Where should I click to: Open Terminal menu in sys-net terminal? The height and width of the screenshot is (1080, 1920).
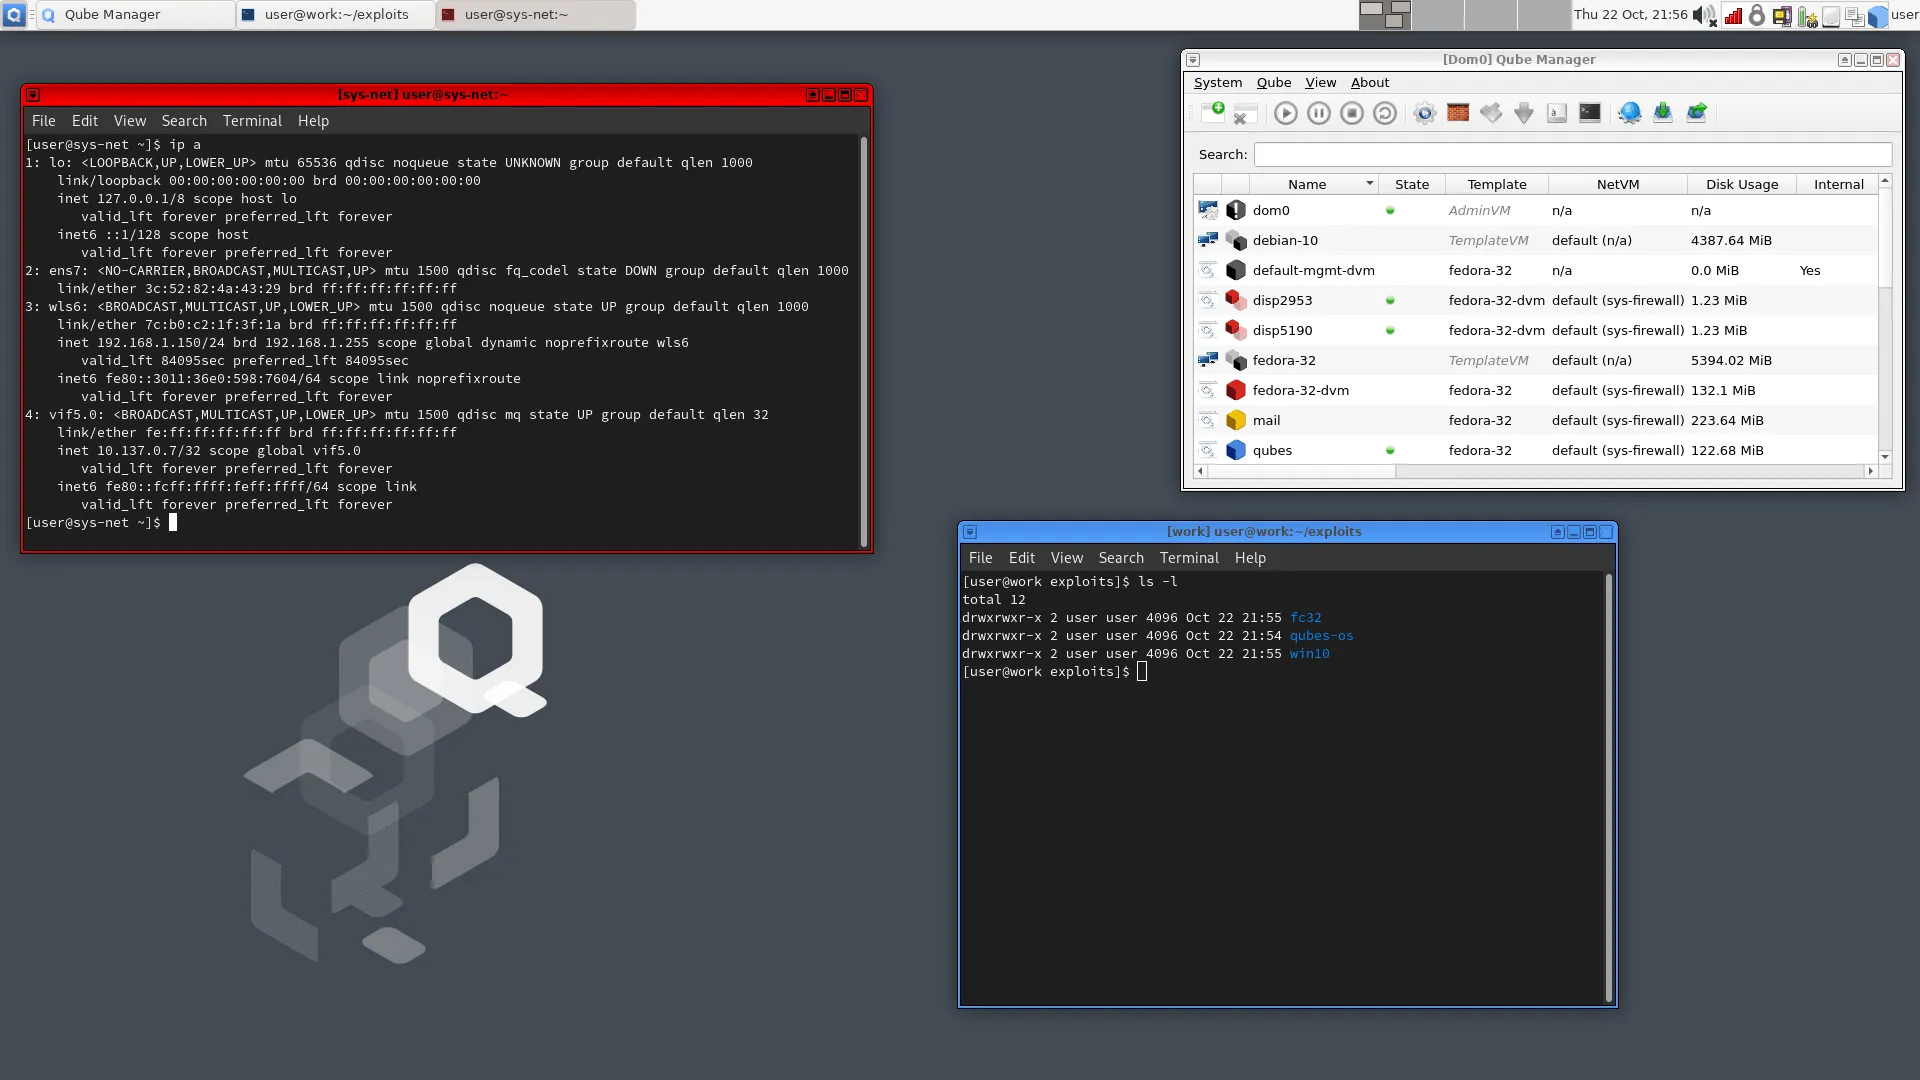[252, 121]
